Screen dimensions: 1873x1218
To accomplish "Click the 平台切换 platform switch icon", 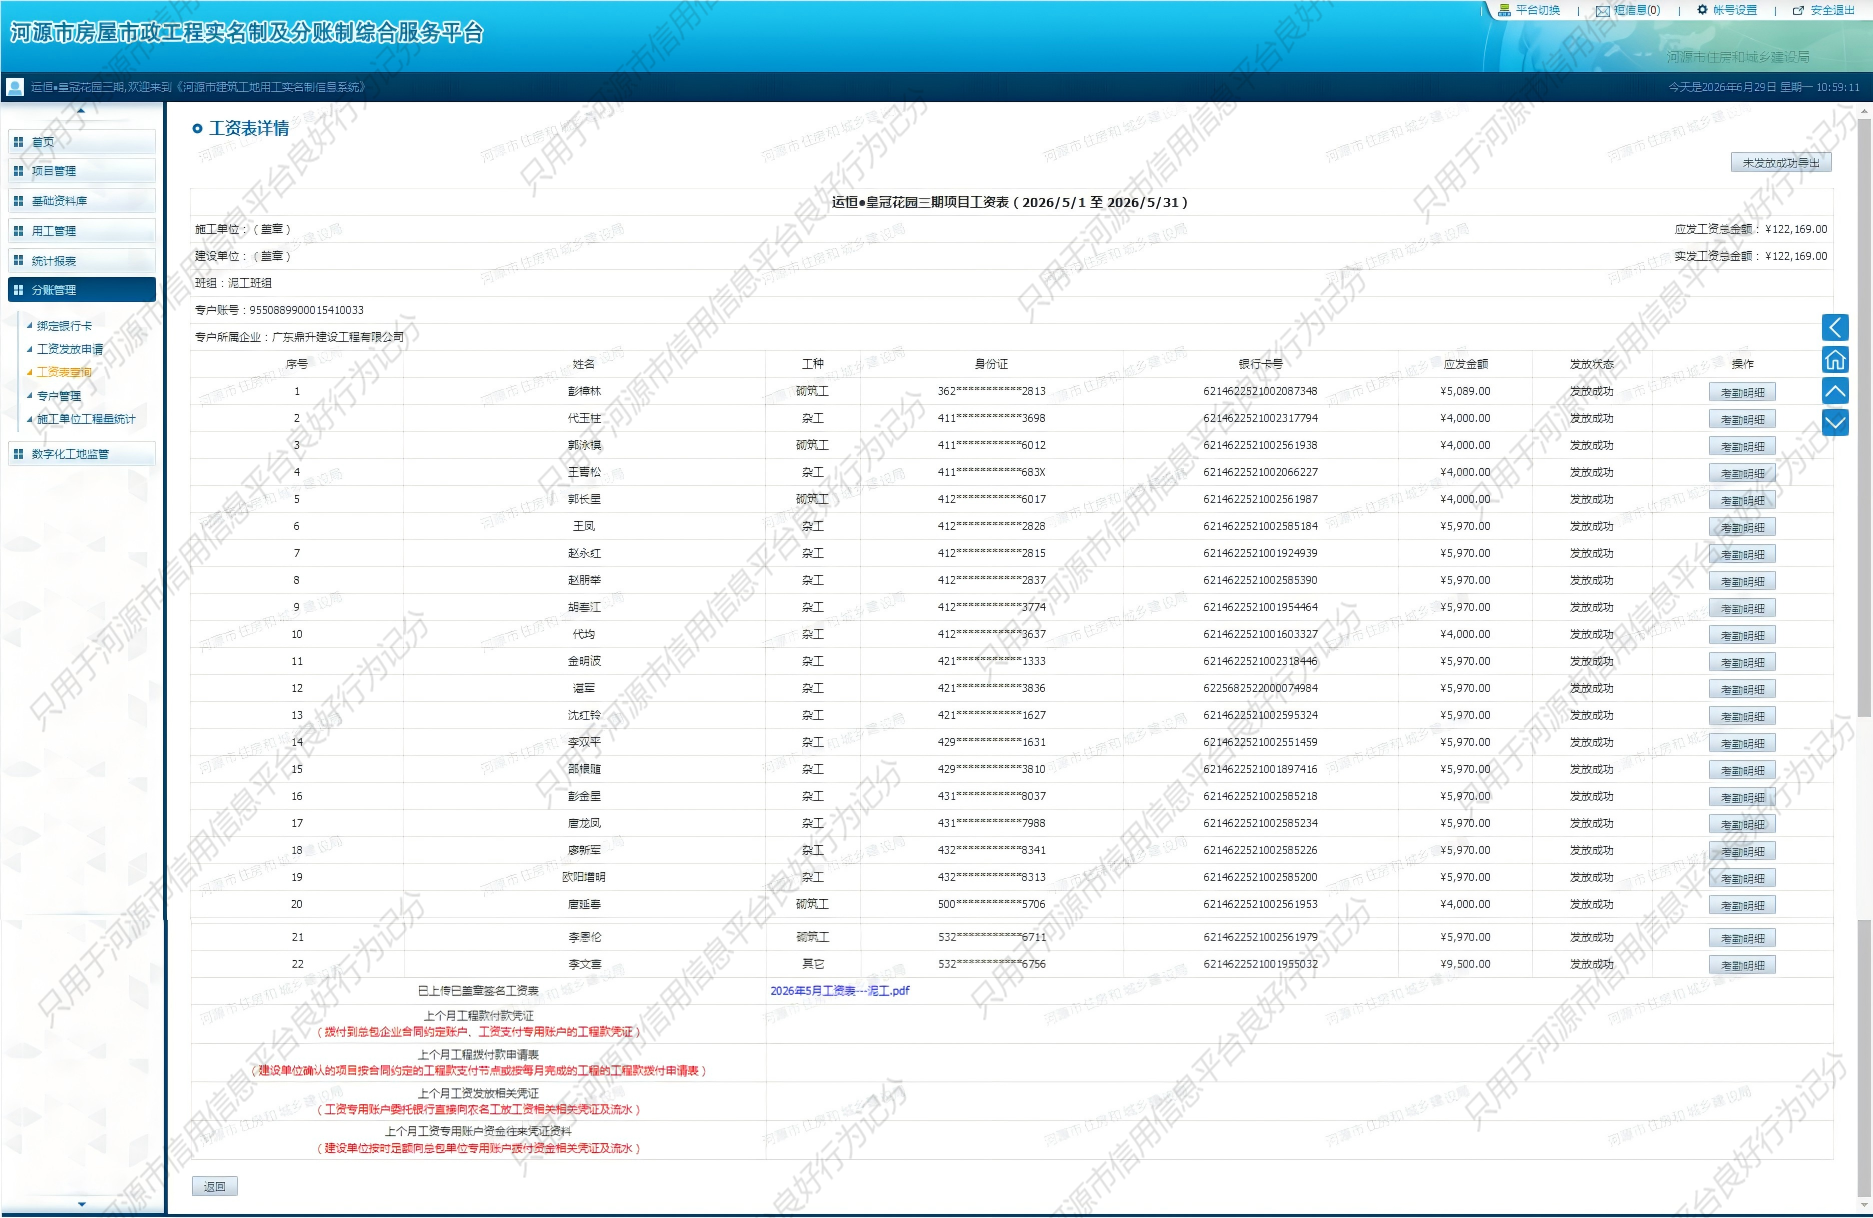I will point(1504,10).
